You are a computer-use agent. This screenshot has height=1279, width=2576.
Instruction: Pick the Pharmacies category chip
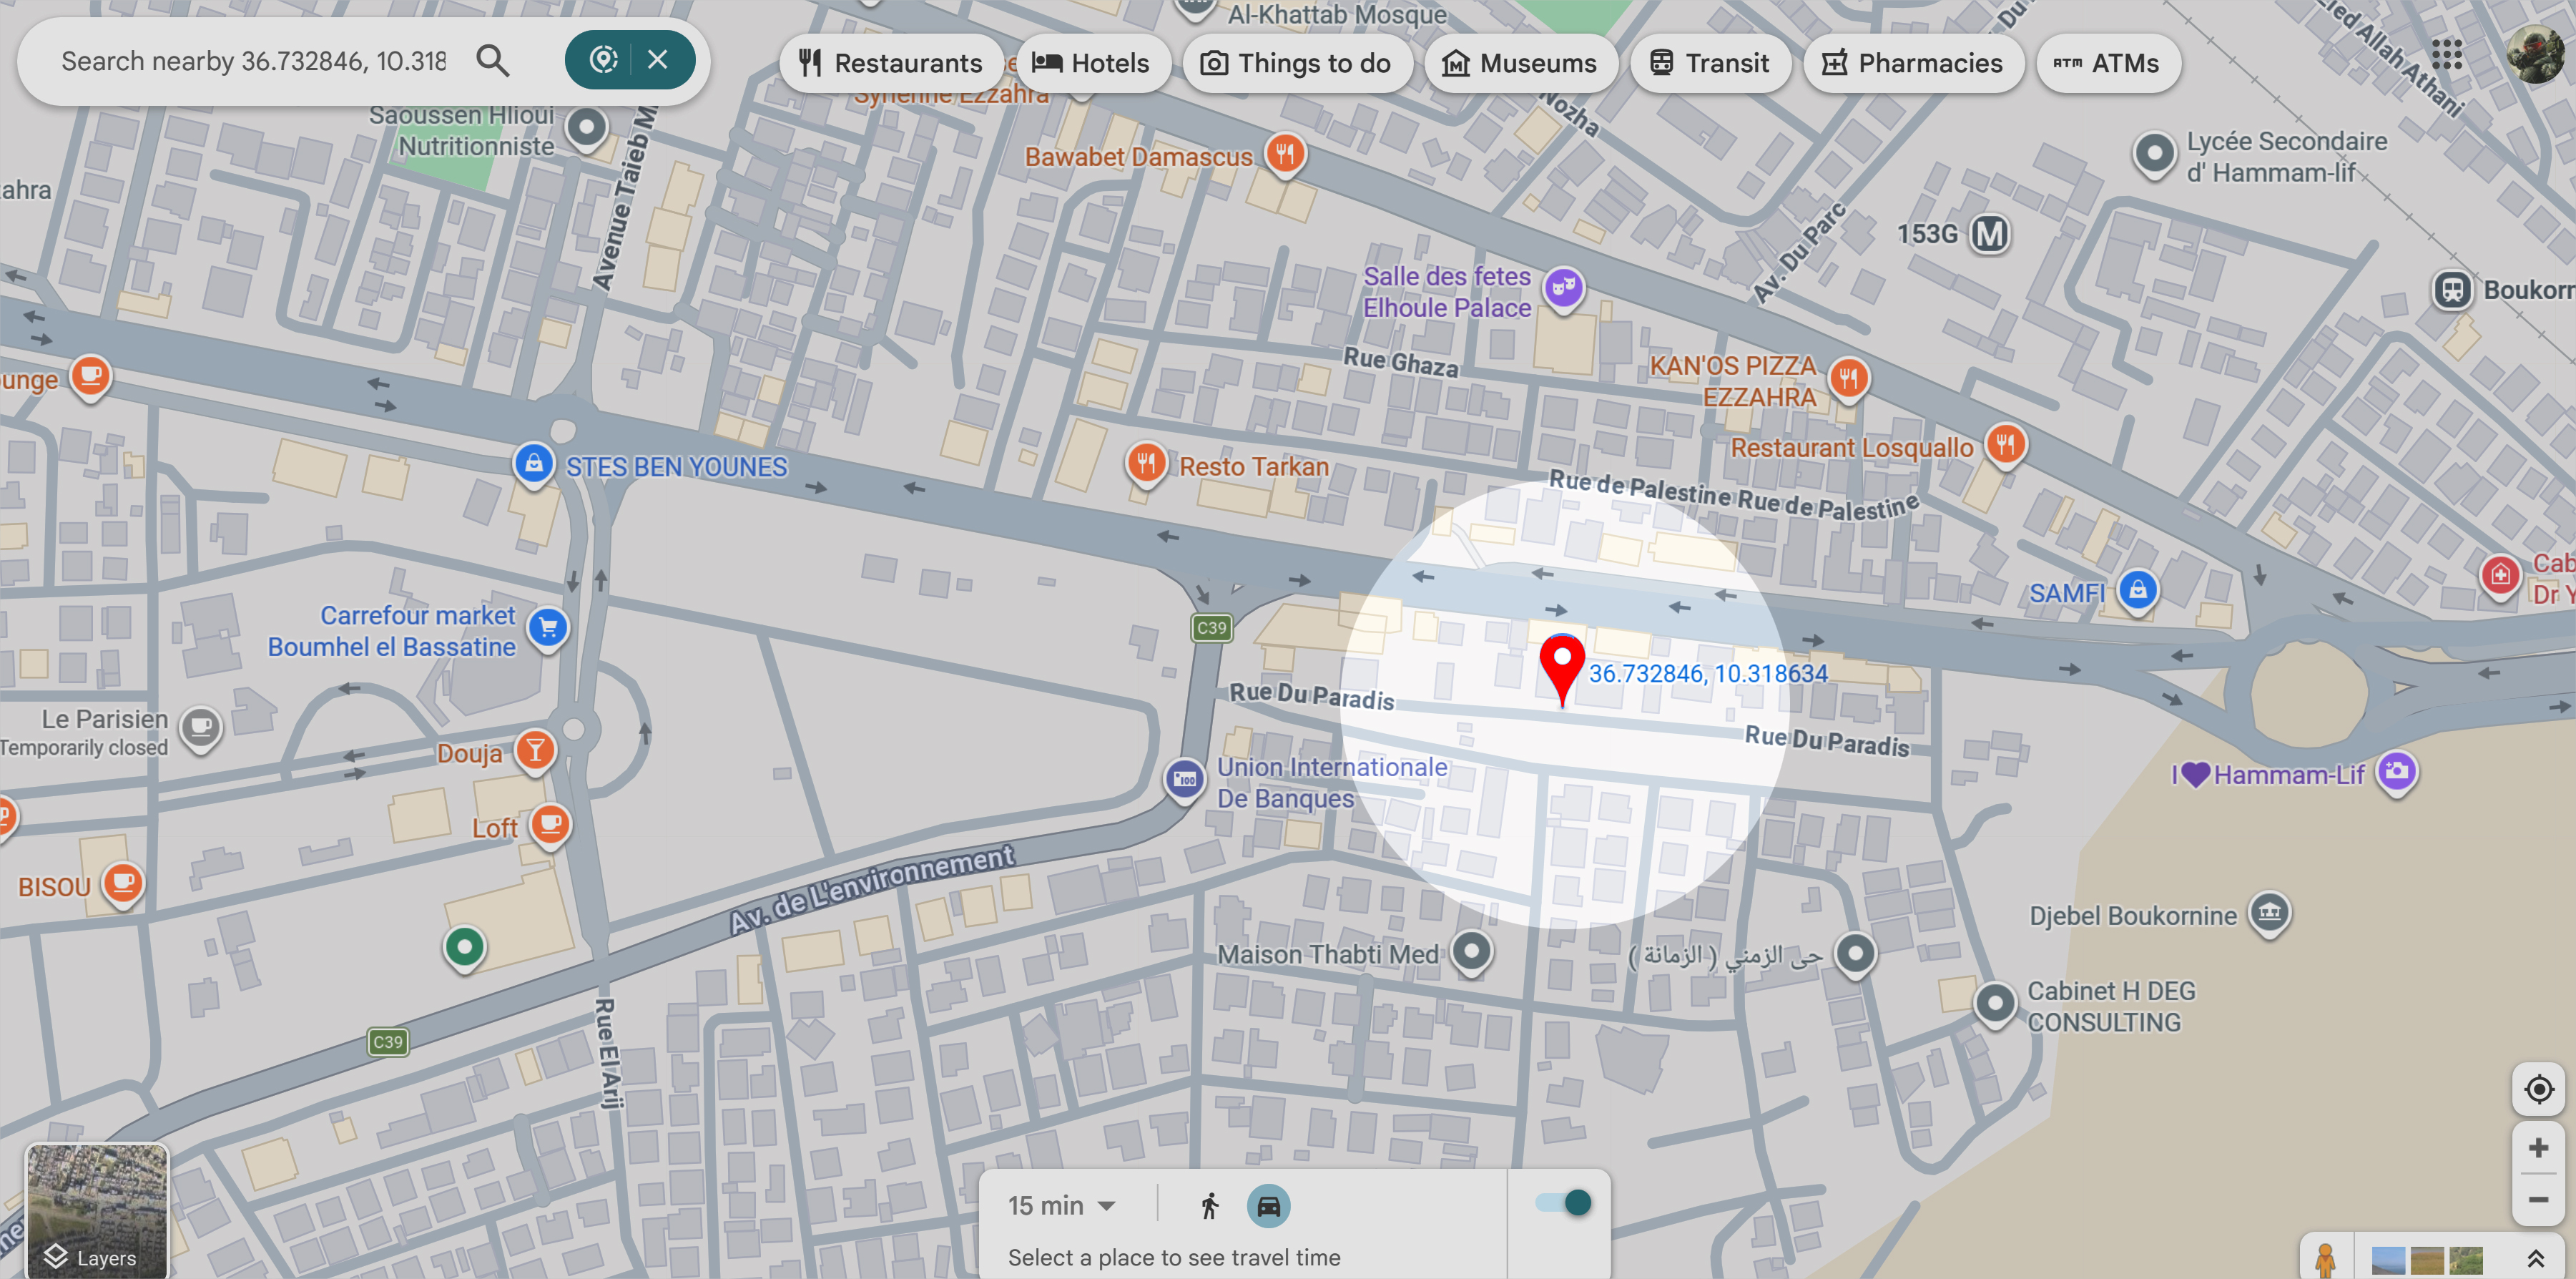click(x=1913, y=63)
